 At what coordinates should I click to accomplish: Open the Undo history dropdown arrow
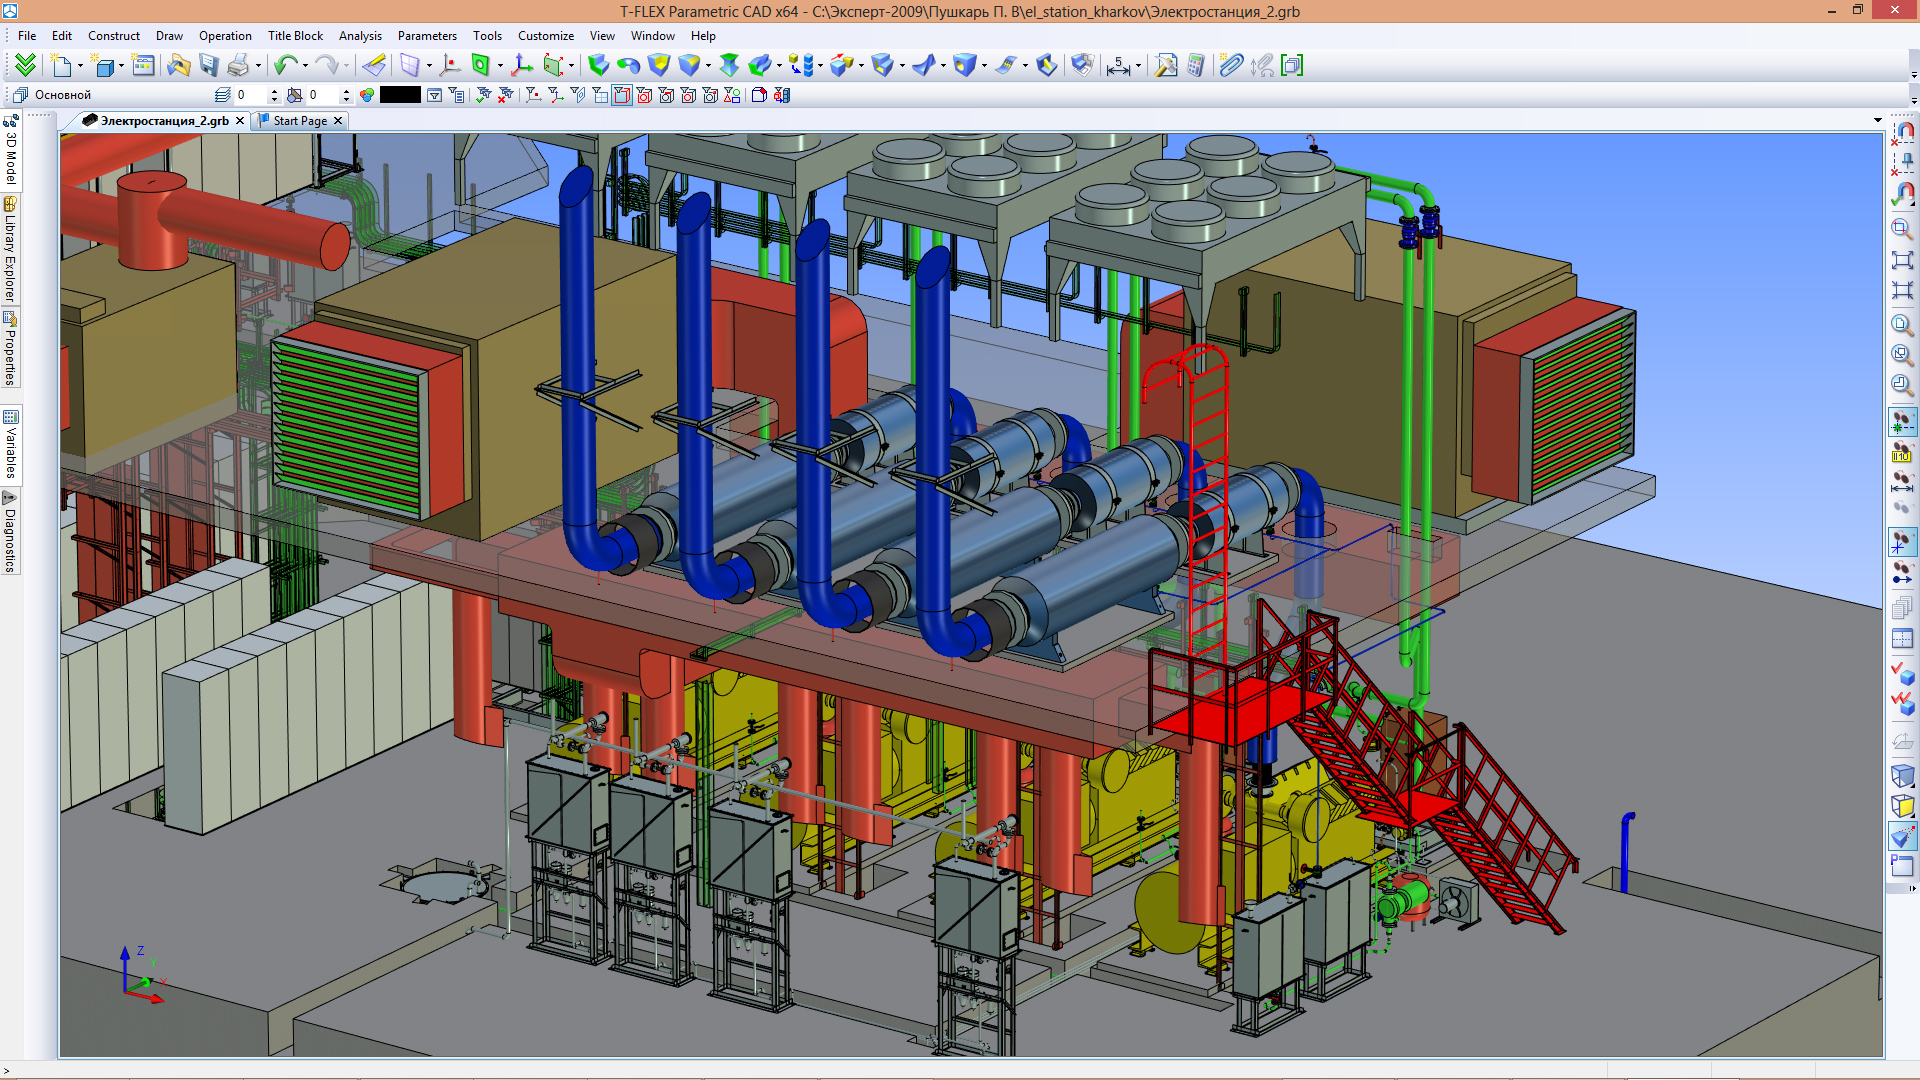(x=305, y=66)
